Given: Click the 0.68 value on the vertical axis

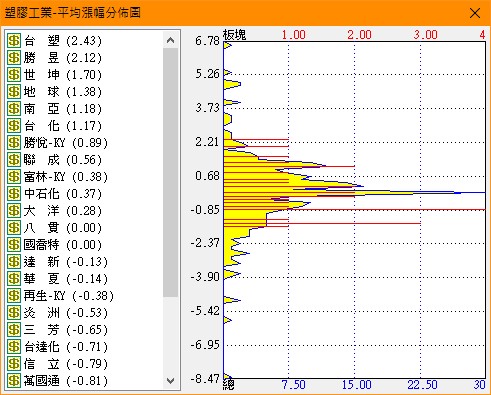Looking at the screenshot, I should (x=207, y=175).
